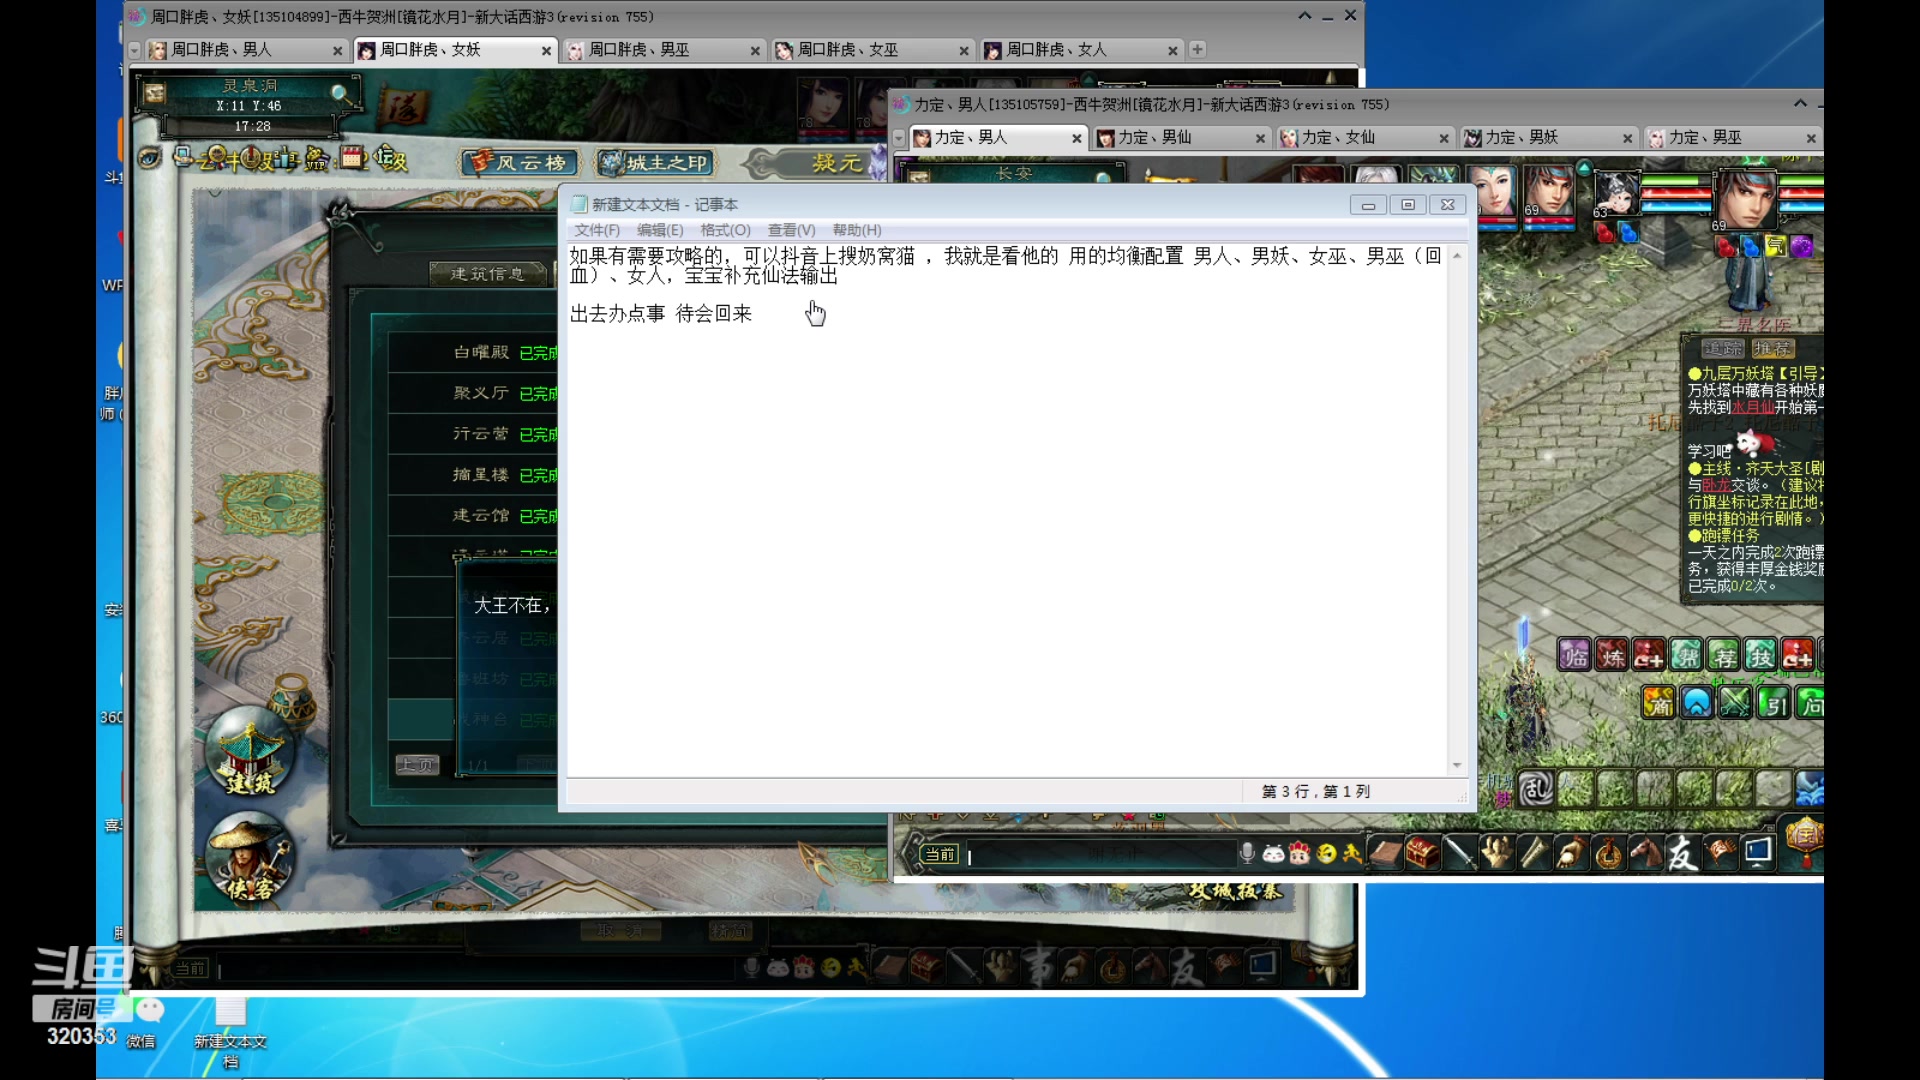
Task: Click the banner flag icon in right game bar
Action: (x=1720, y=853)
